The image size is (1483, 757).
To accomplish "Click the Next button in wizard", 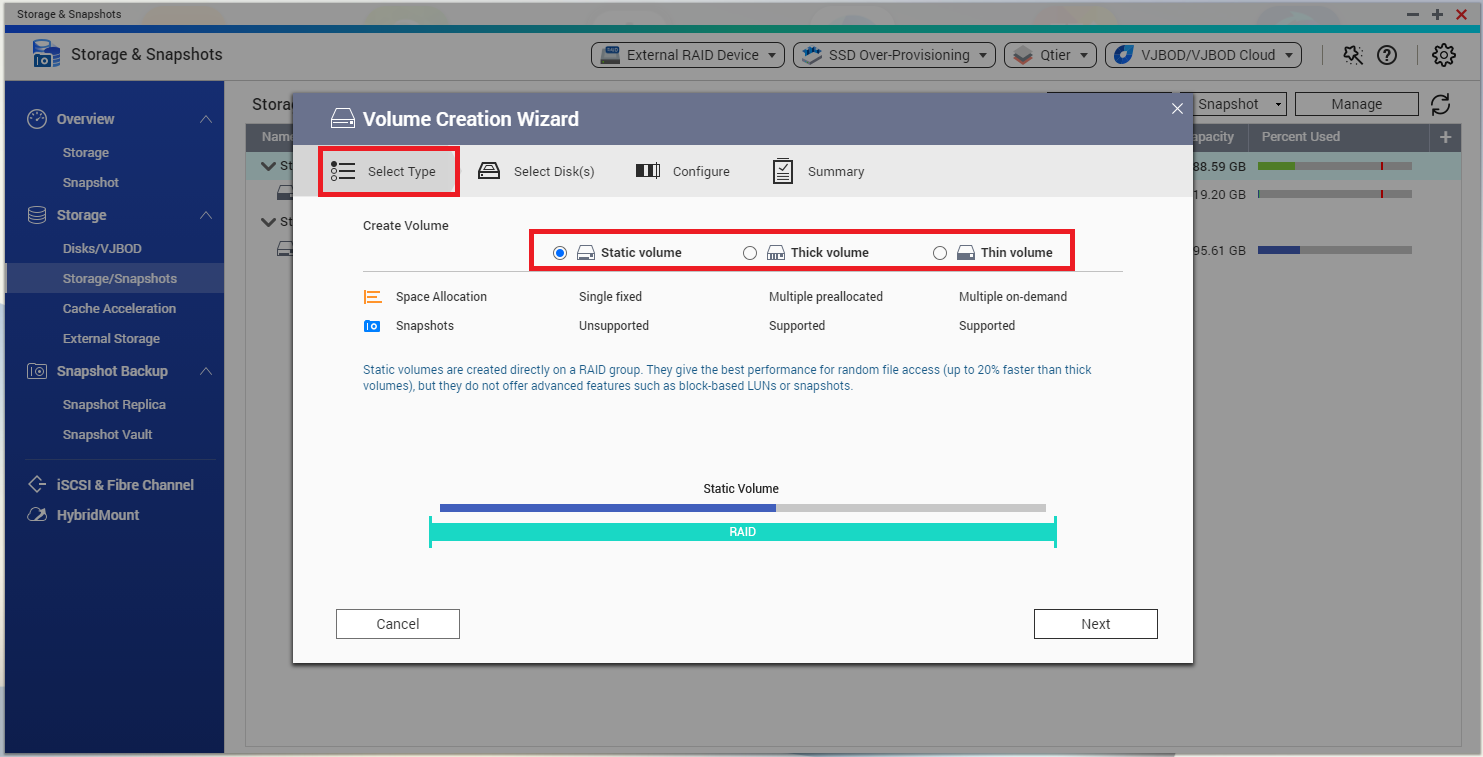I will coord(1095,624).
